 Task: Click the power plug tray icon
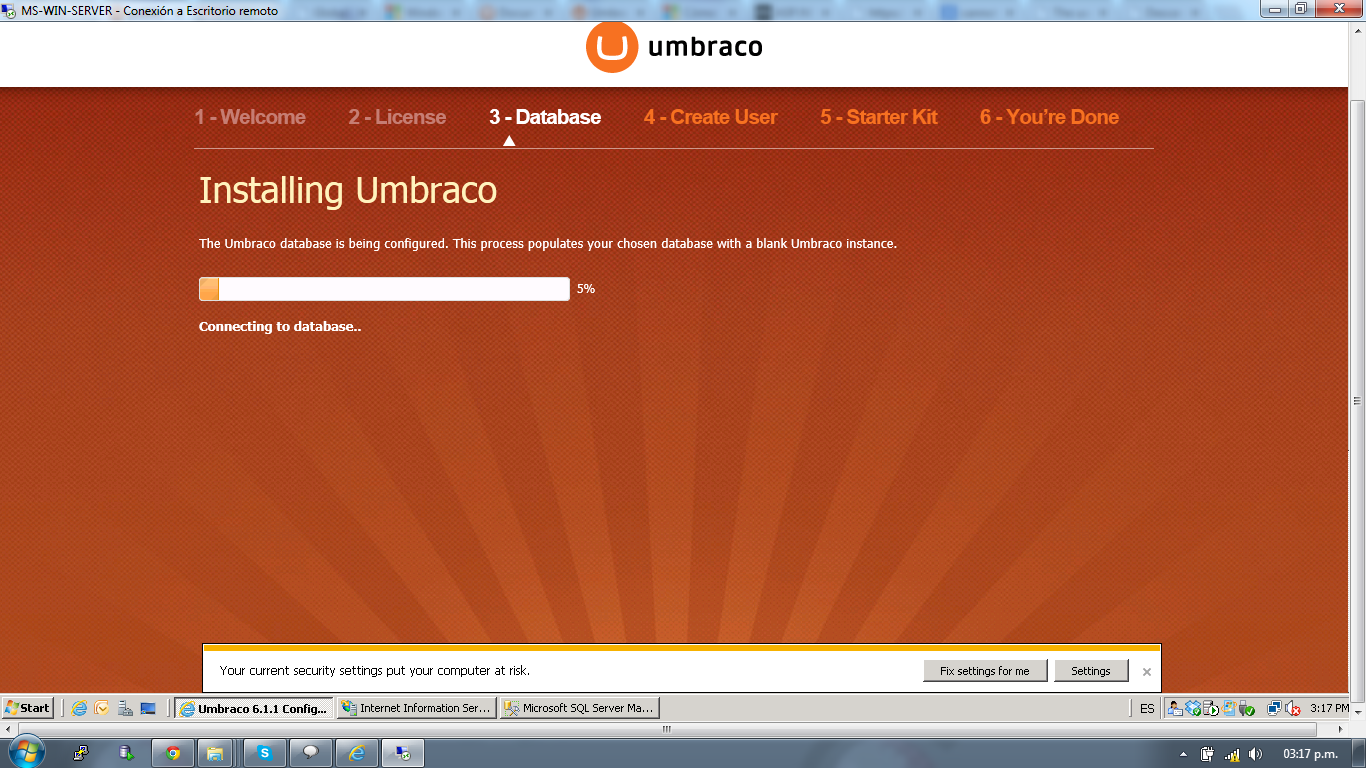[x=1208, y=754]
